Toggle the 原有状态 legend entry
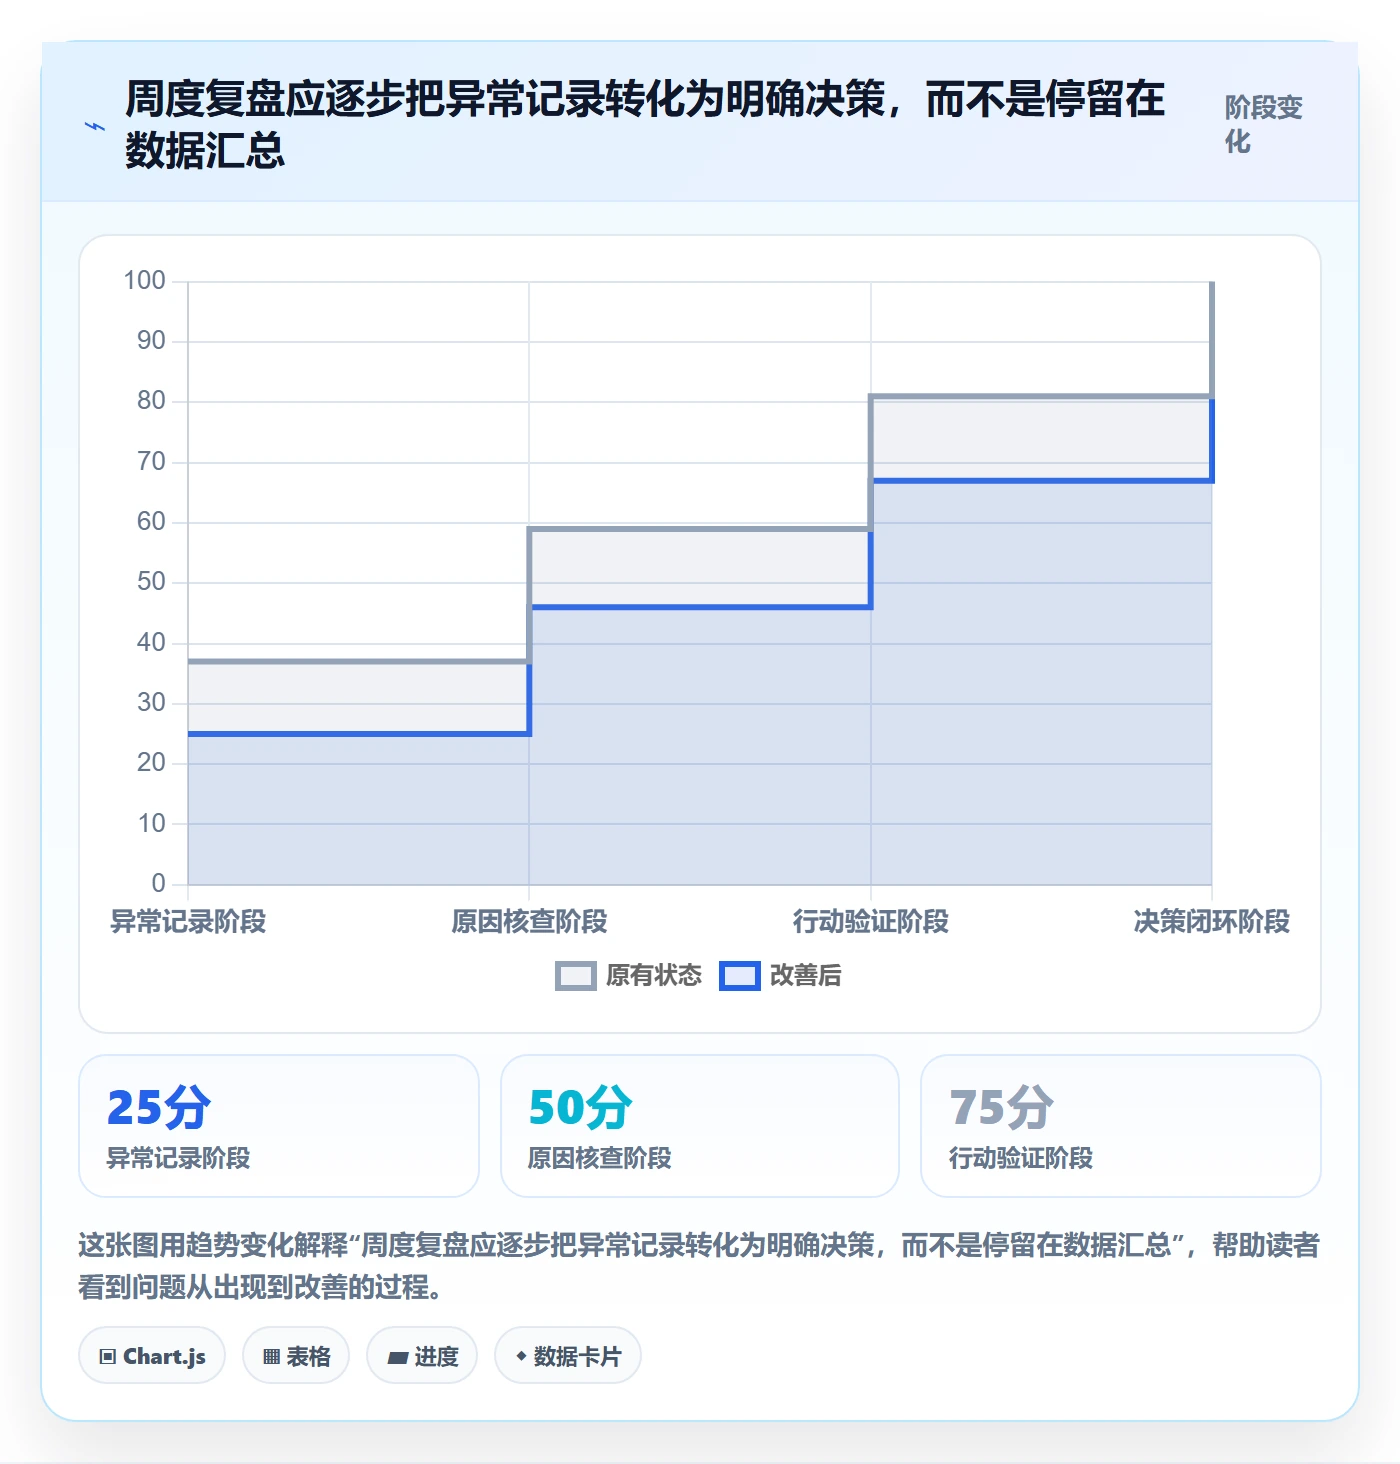Viewport: 1400px width, 1464px height. pos(628,975)
